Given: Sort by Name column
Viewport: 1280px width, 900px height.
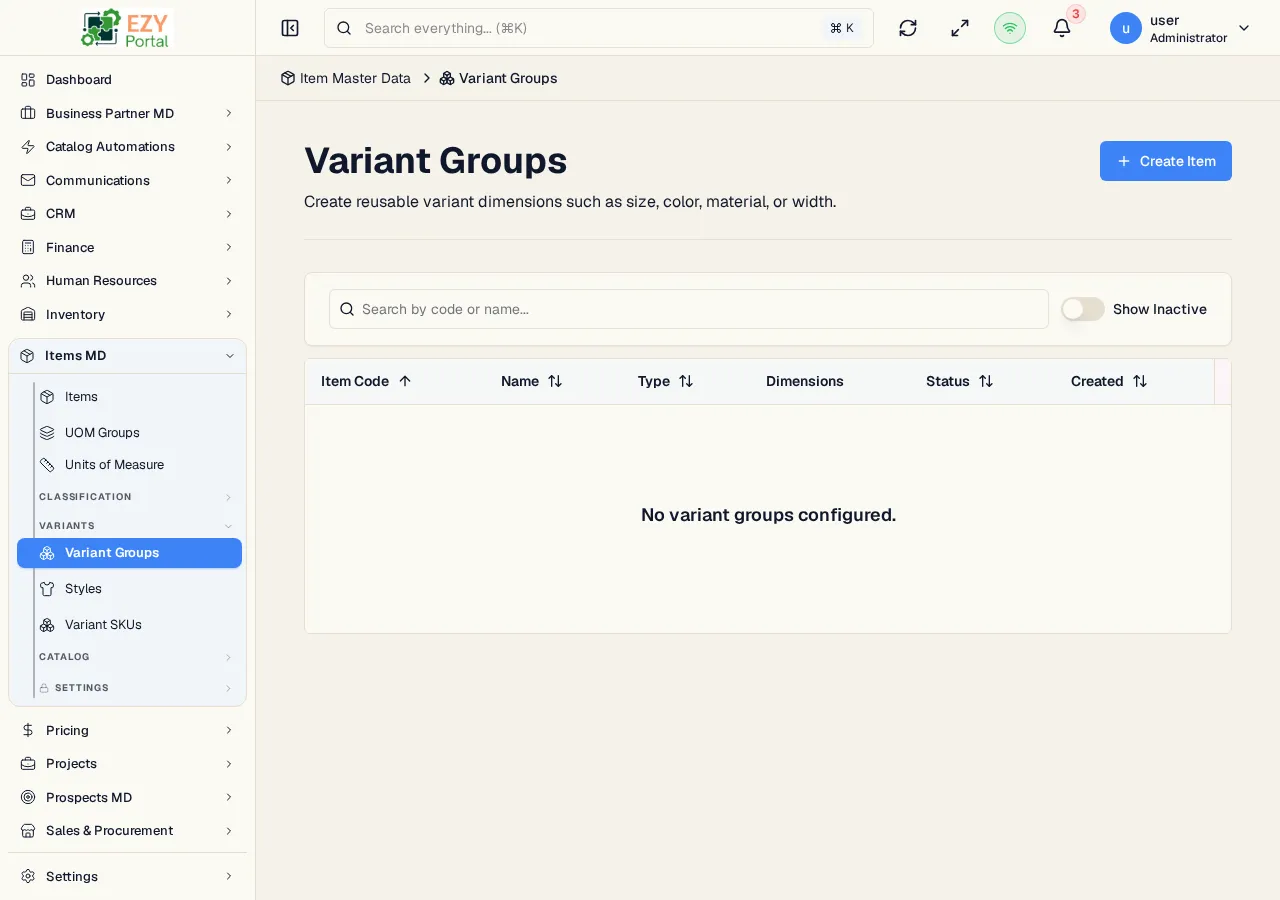Looking at the screenshot, I should [x=532, y=381].
